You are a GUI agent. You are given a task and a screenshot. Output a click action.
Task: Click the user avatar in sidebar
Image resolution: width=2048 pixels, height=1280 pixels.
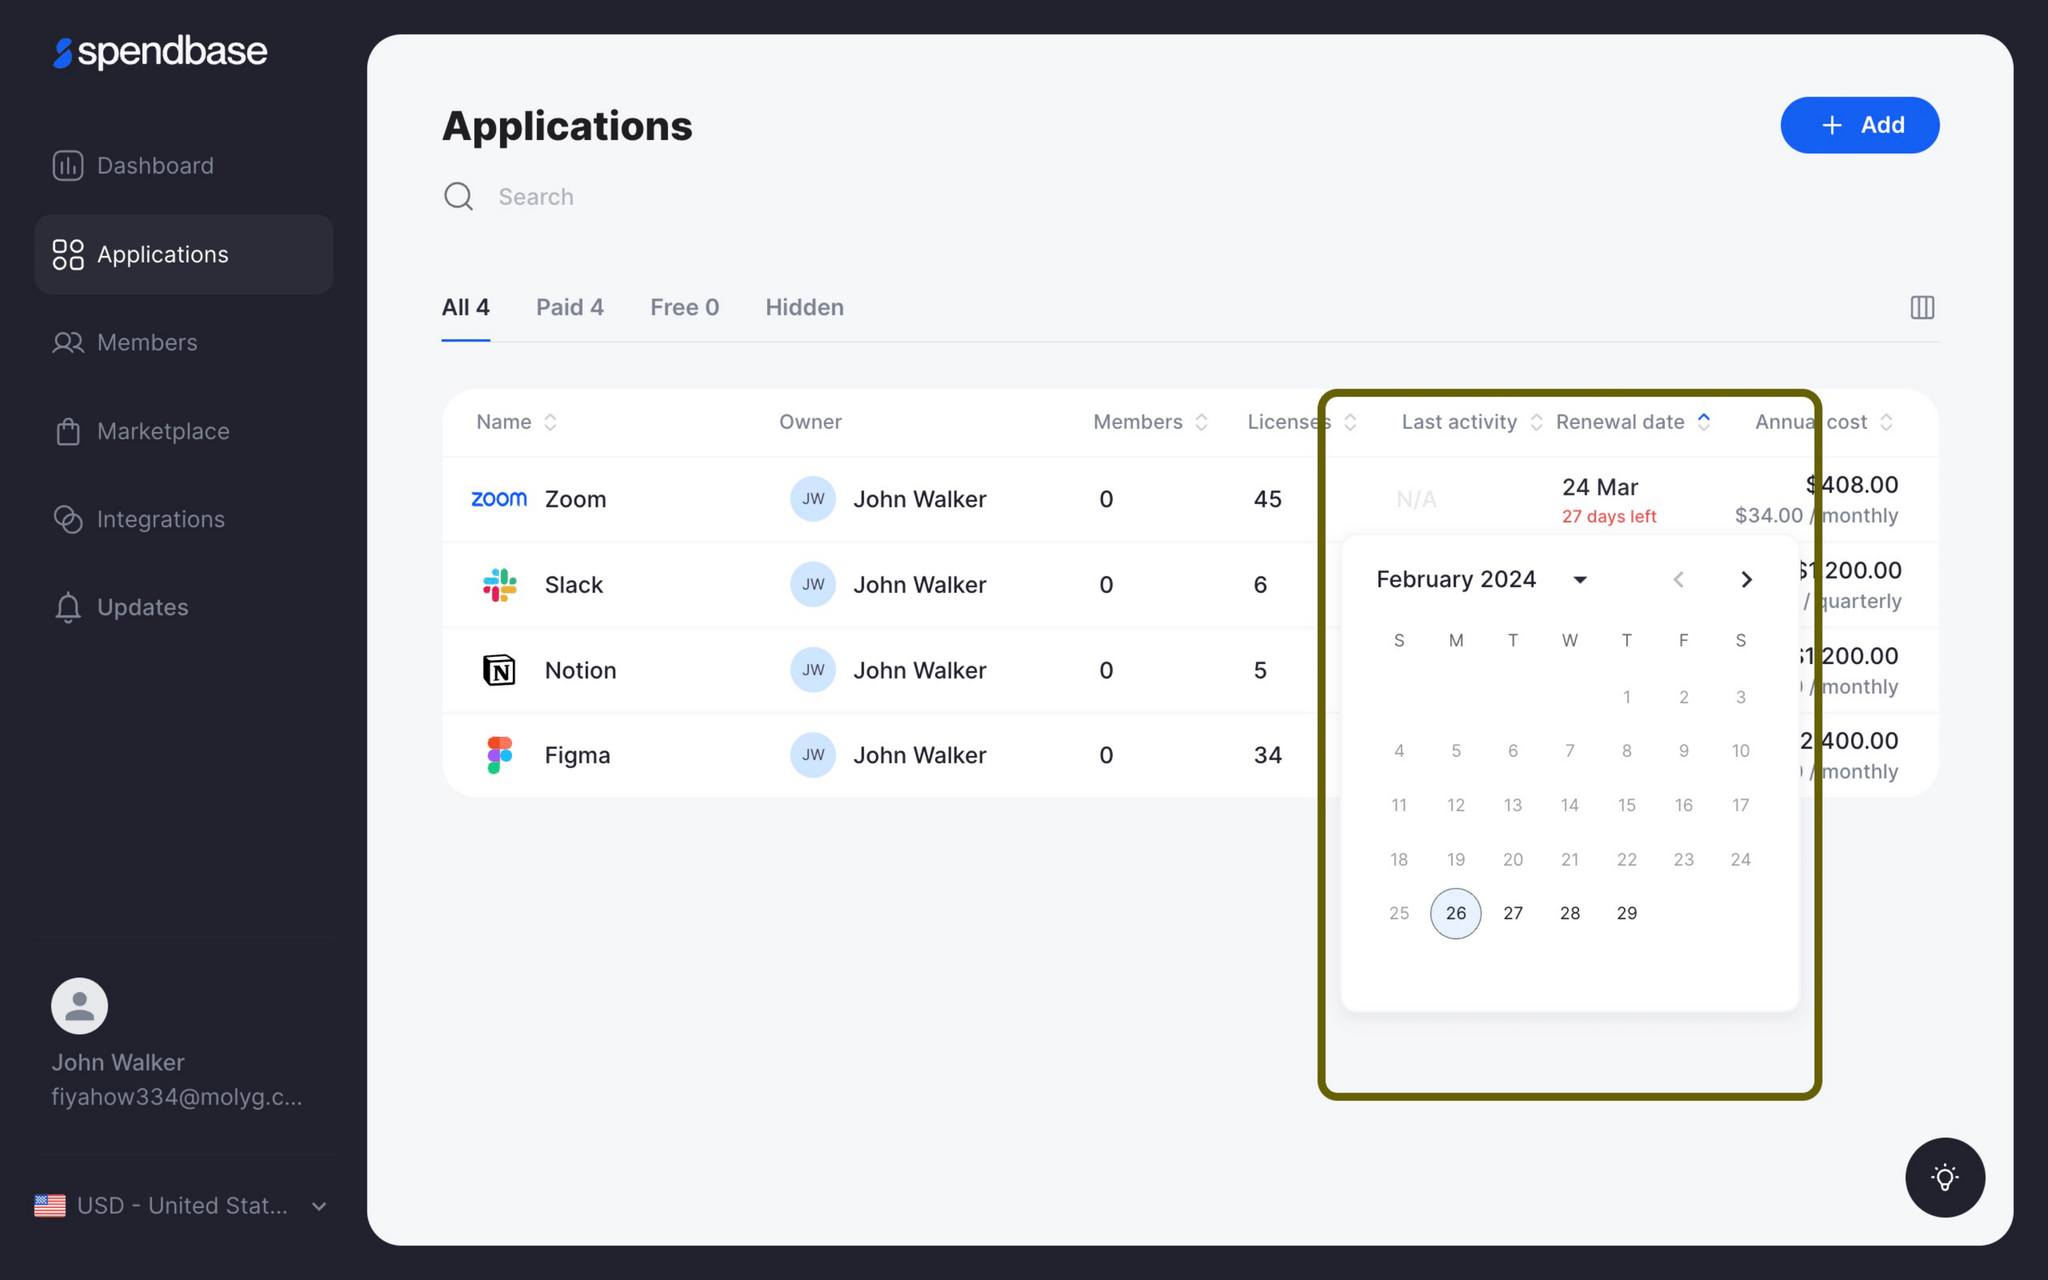coord(80,1006)
